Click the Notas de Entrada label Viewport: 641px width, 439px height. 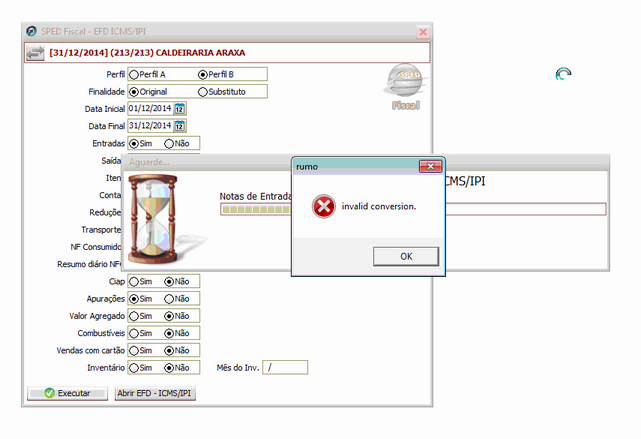tap(256, 197)
